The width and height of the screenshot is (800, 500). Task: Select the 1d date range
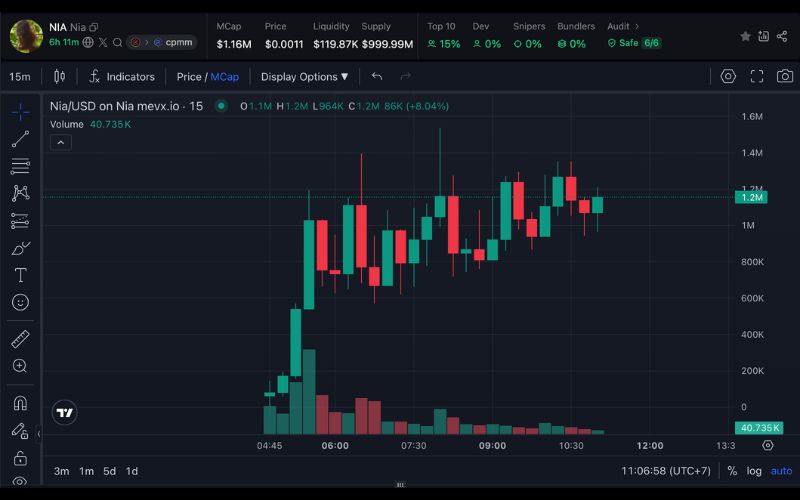tap(132, 471)
